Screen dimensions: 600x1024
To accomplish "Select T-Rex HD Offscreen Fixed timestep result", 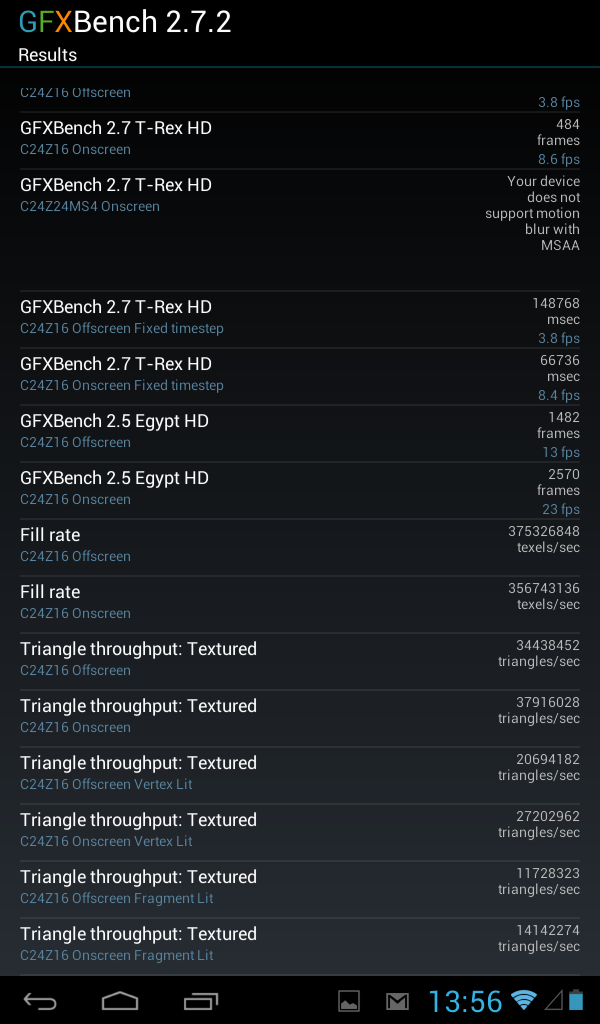I will point(300,320).
